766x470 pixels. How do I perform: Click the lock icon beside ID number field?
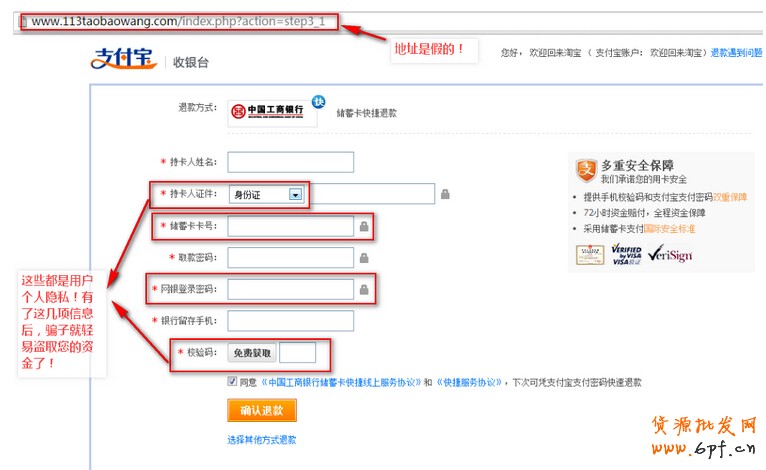click(x=444, y=193)
